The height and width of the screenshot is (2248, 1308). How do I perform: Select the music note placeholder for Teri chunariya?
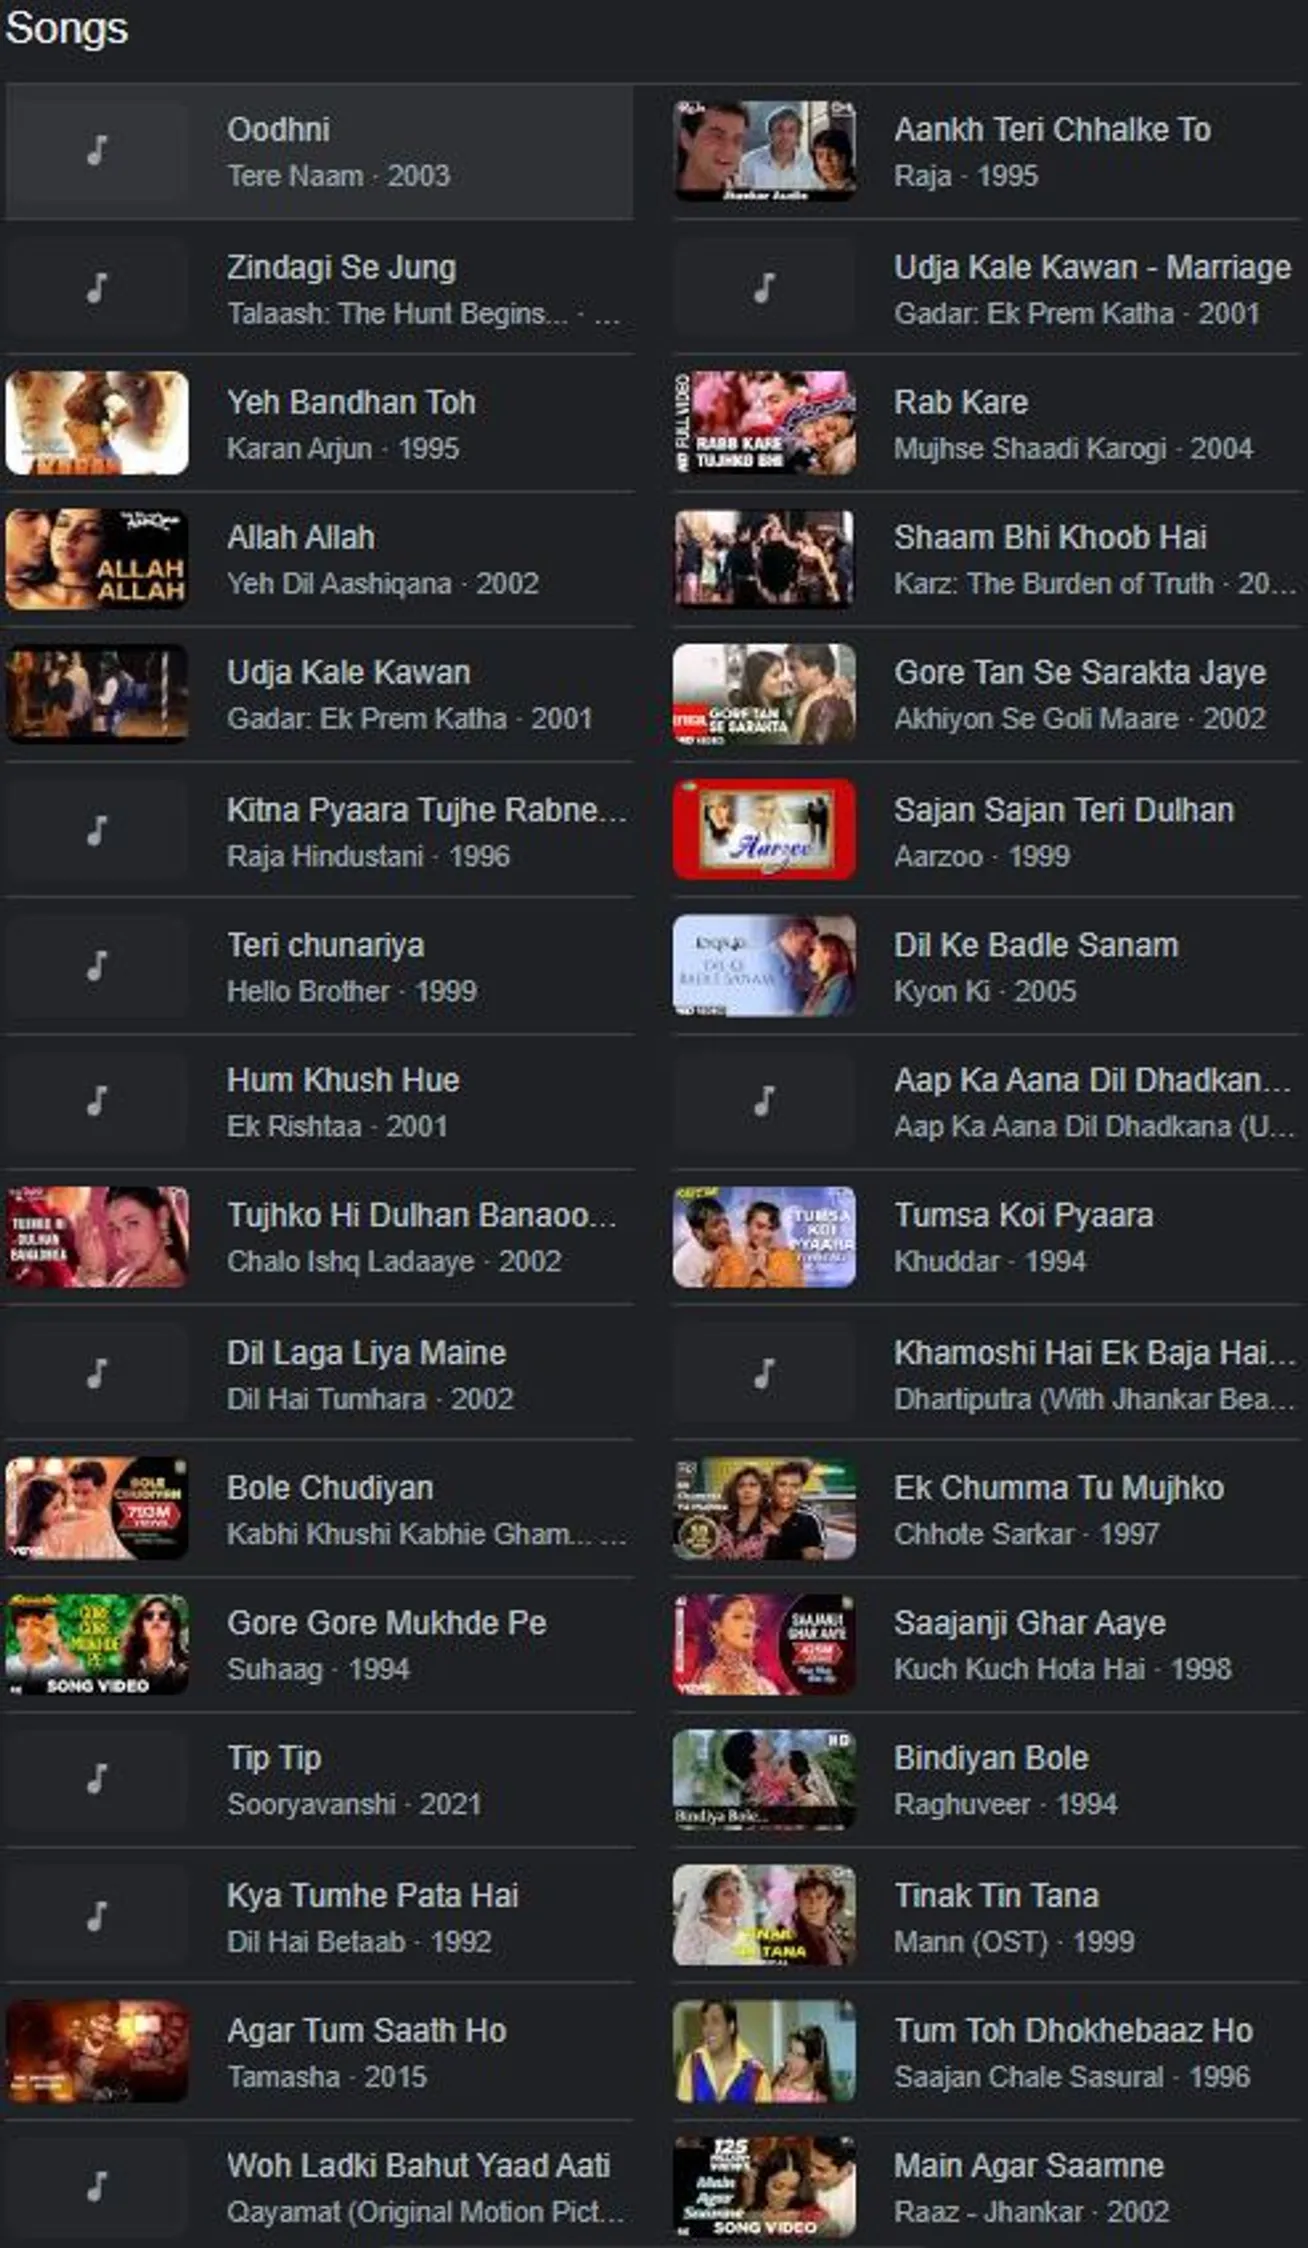pyautogui.click(x=97, y=966)
